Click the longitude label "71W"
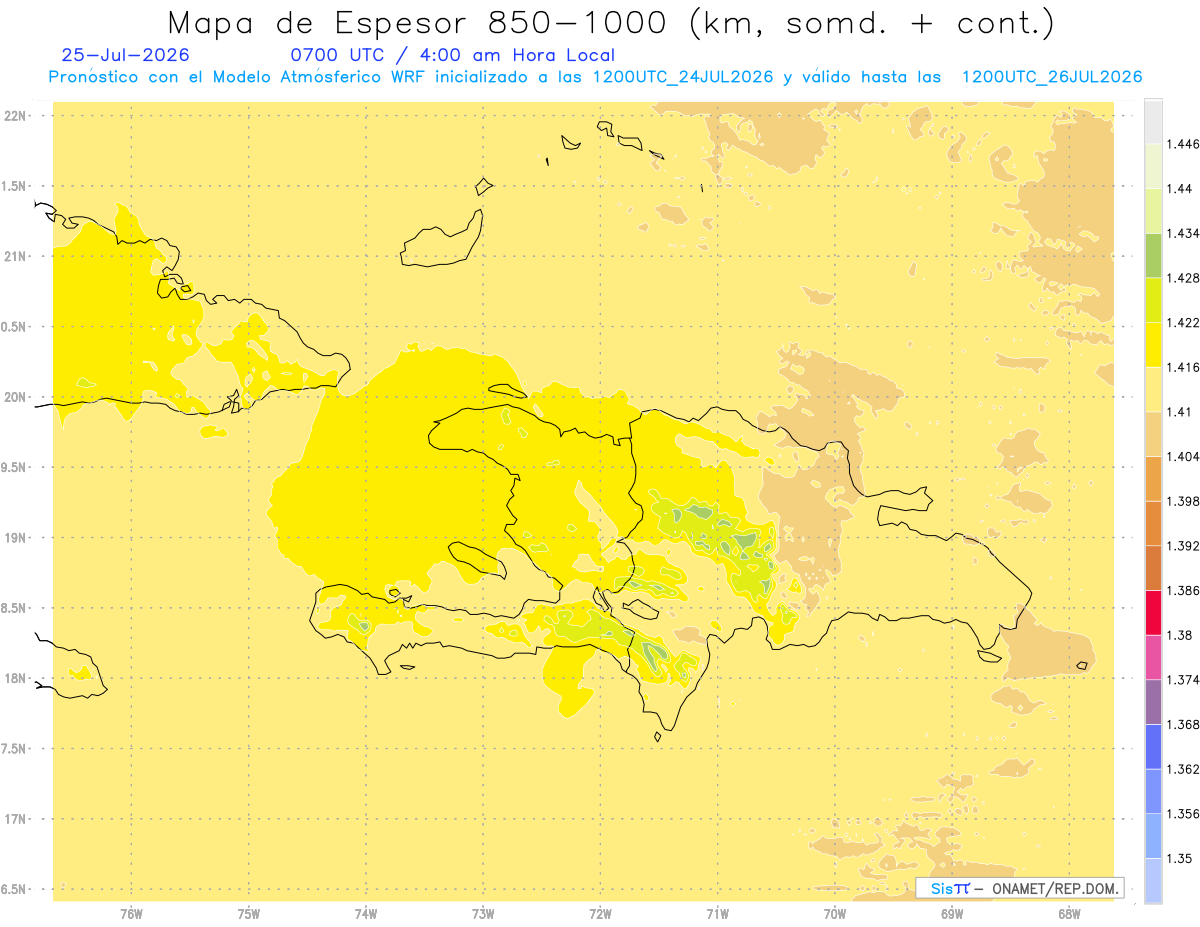 717,915
